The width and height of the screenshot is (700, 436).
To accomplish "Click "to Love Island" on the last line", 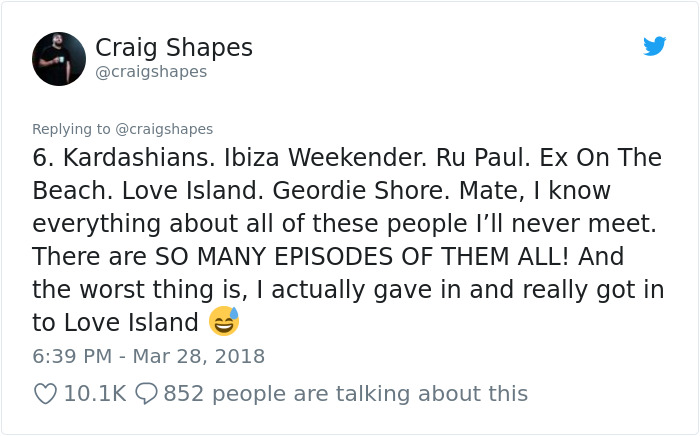I will pos(115,322).
